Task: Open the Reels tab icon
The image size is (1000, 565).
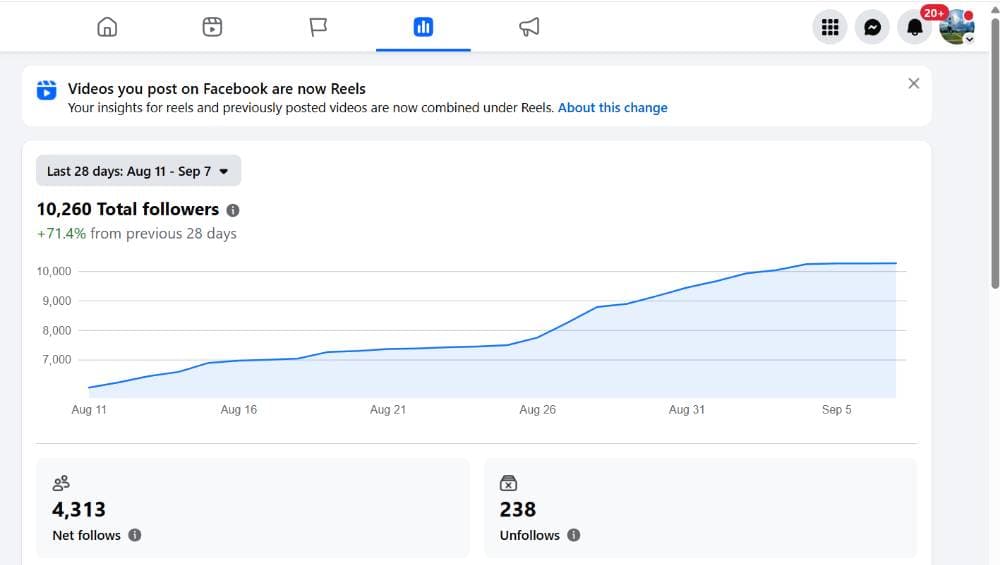Action: coord(212,27)
